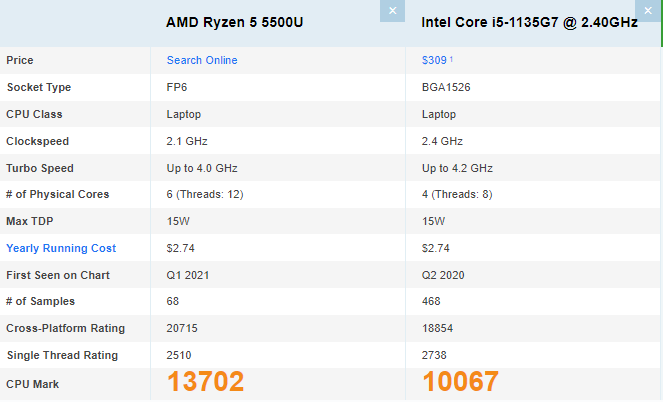
Task: Select the First Seen on Chart label
Action: [58, 275]
